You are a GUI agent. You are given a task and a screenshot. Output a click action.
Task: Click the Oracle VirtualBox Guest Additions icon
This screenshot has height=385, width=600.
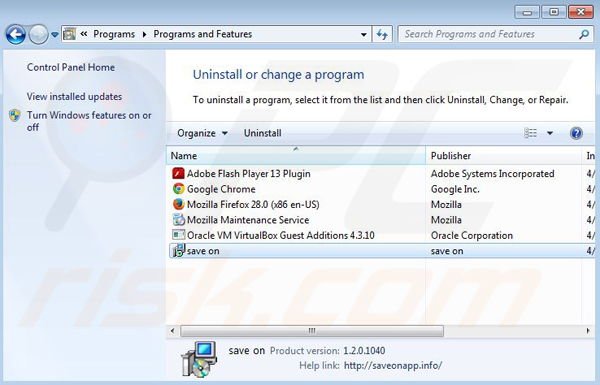click(x=178, y=235)
